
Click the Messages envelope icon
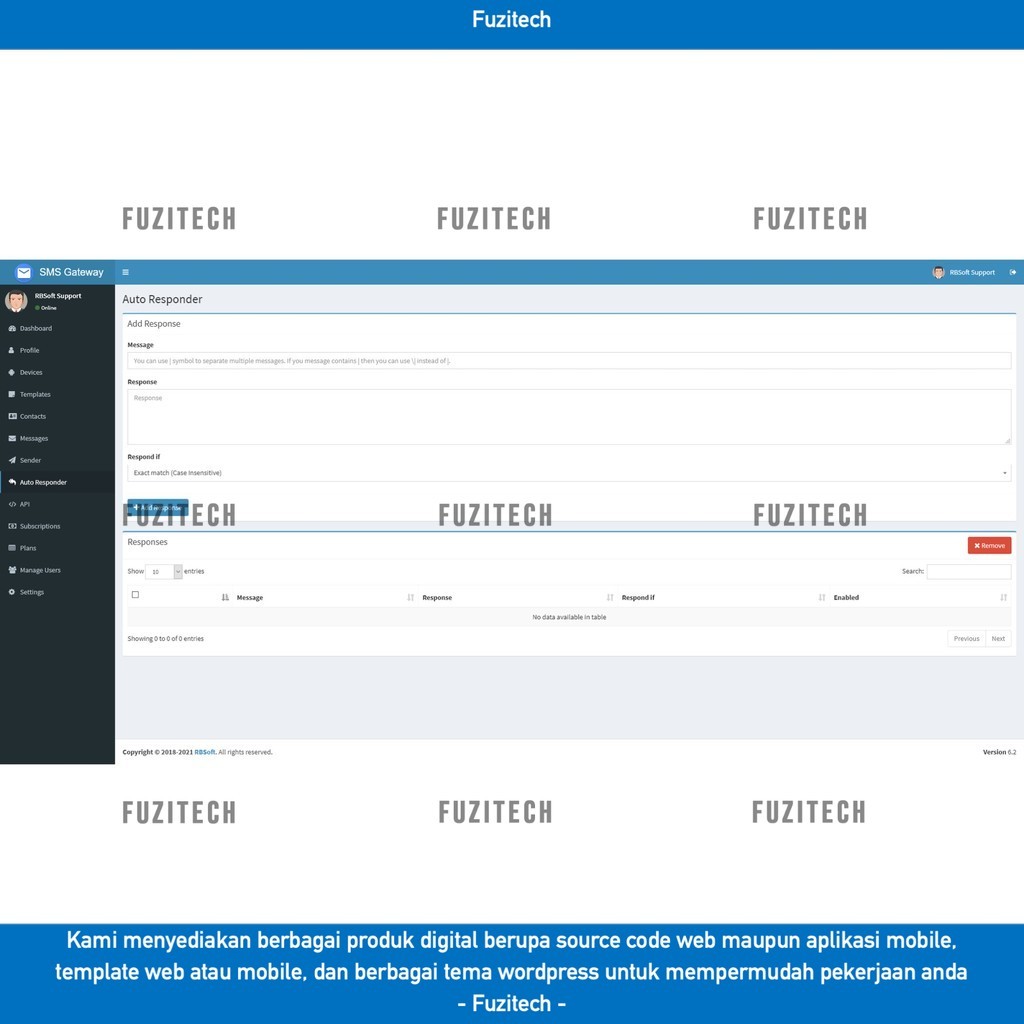pos(12,438)
